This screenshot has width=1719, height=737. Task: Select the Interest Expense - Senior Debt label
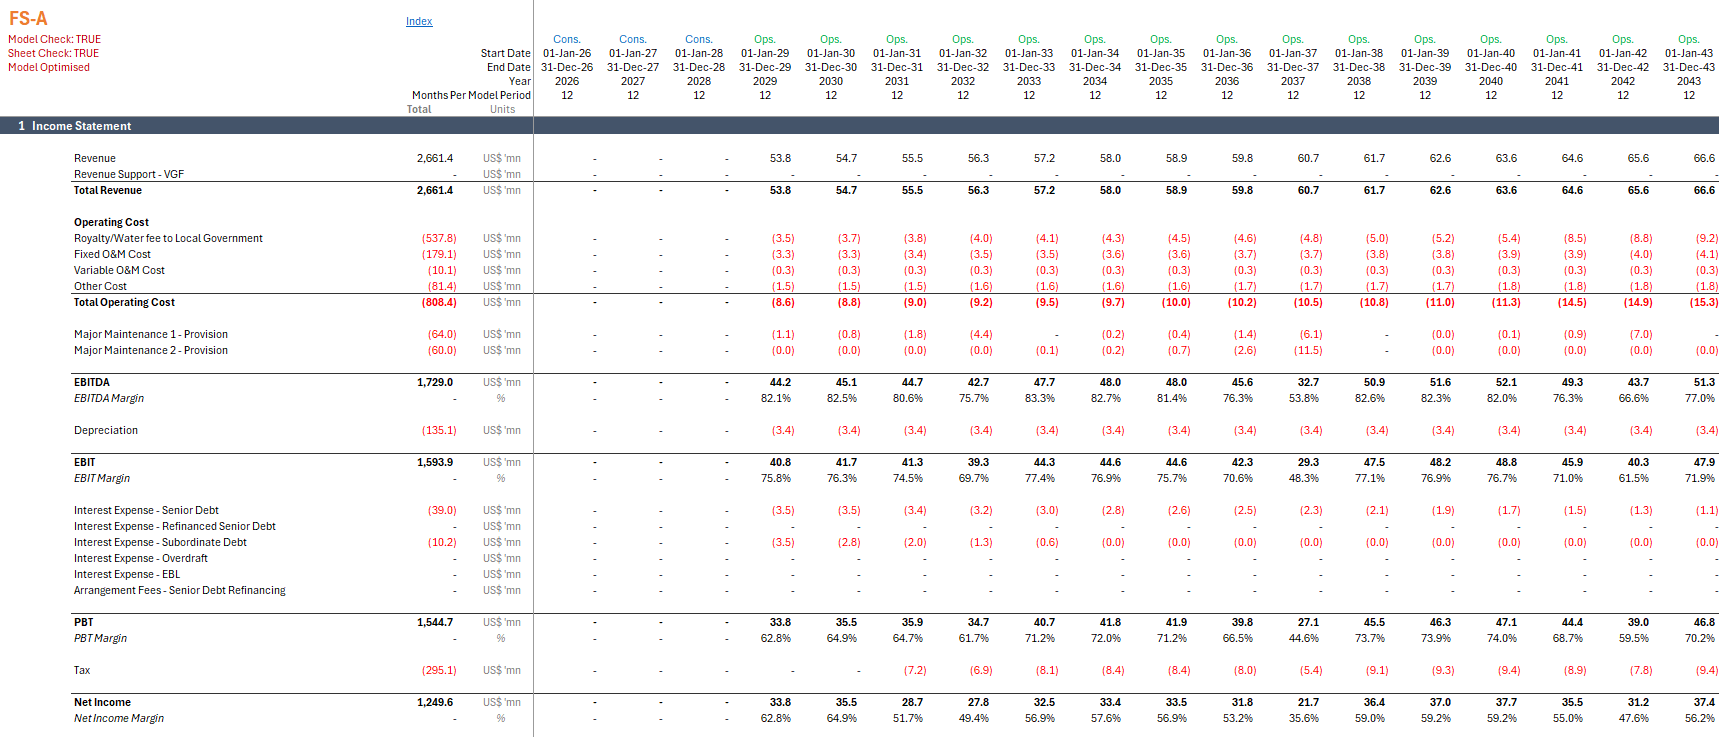tap(146, 510)
